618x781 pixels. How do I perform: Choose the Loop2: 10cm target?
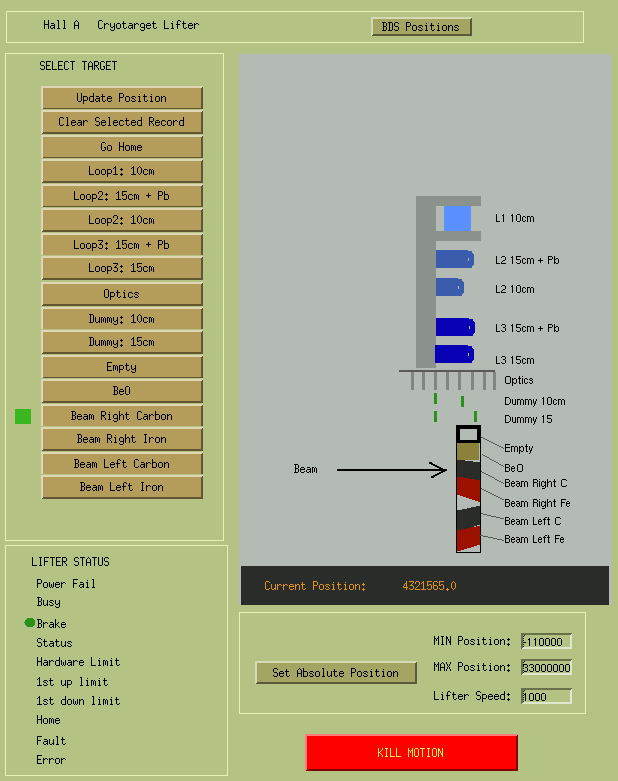coord(122,220)
